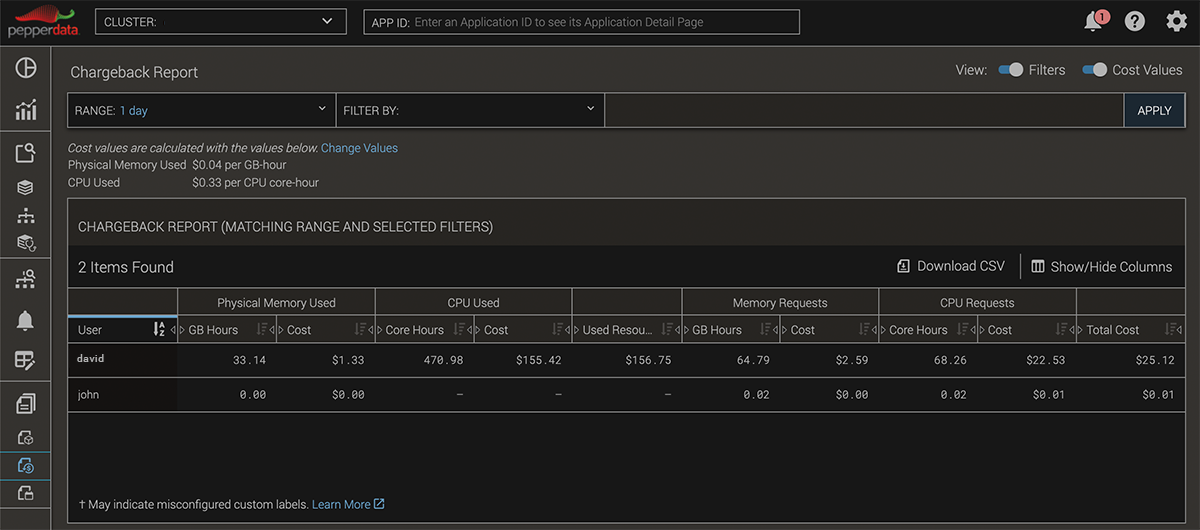1200x530 pixels.
Task: Click the bar chart trends sidebar icon
Action: point(26,109)
